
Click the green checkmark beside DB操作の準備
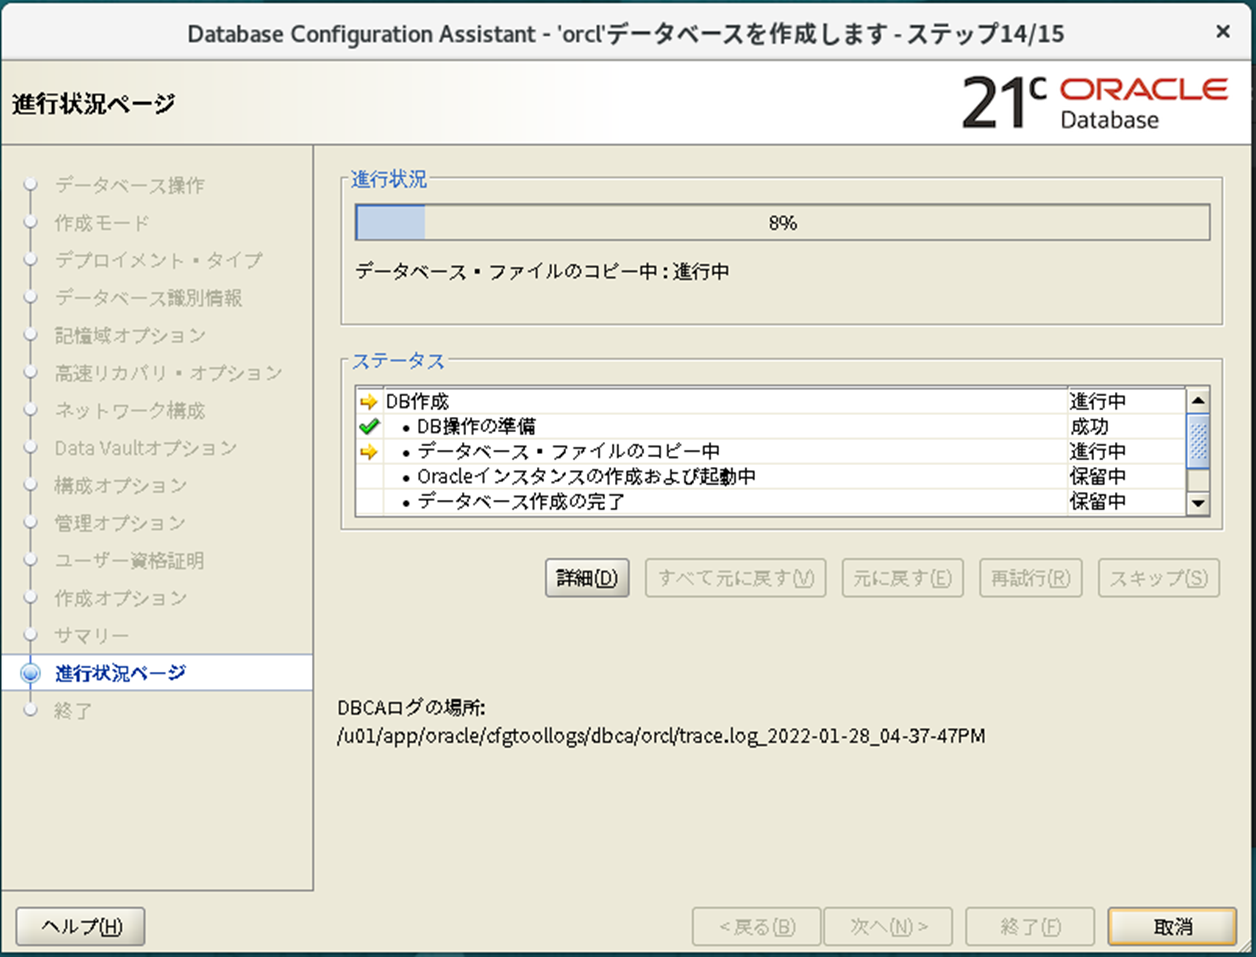(369, 427)
